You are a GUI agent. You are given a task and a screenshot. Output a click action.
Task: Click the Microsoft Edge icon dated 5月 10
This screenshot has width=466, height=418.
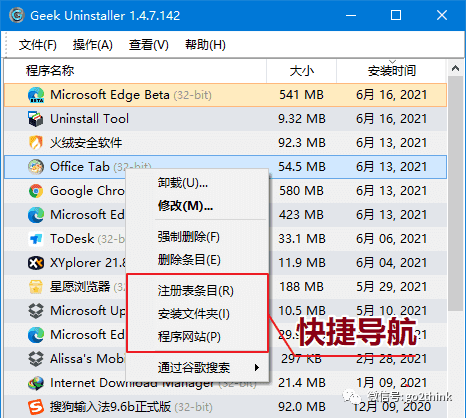pos(36,335)
